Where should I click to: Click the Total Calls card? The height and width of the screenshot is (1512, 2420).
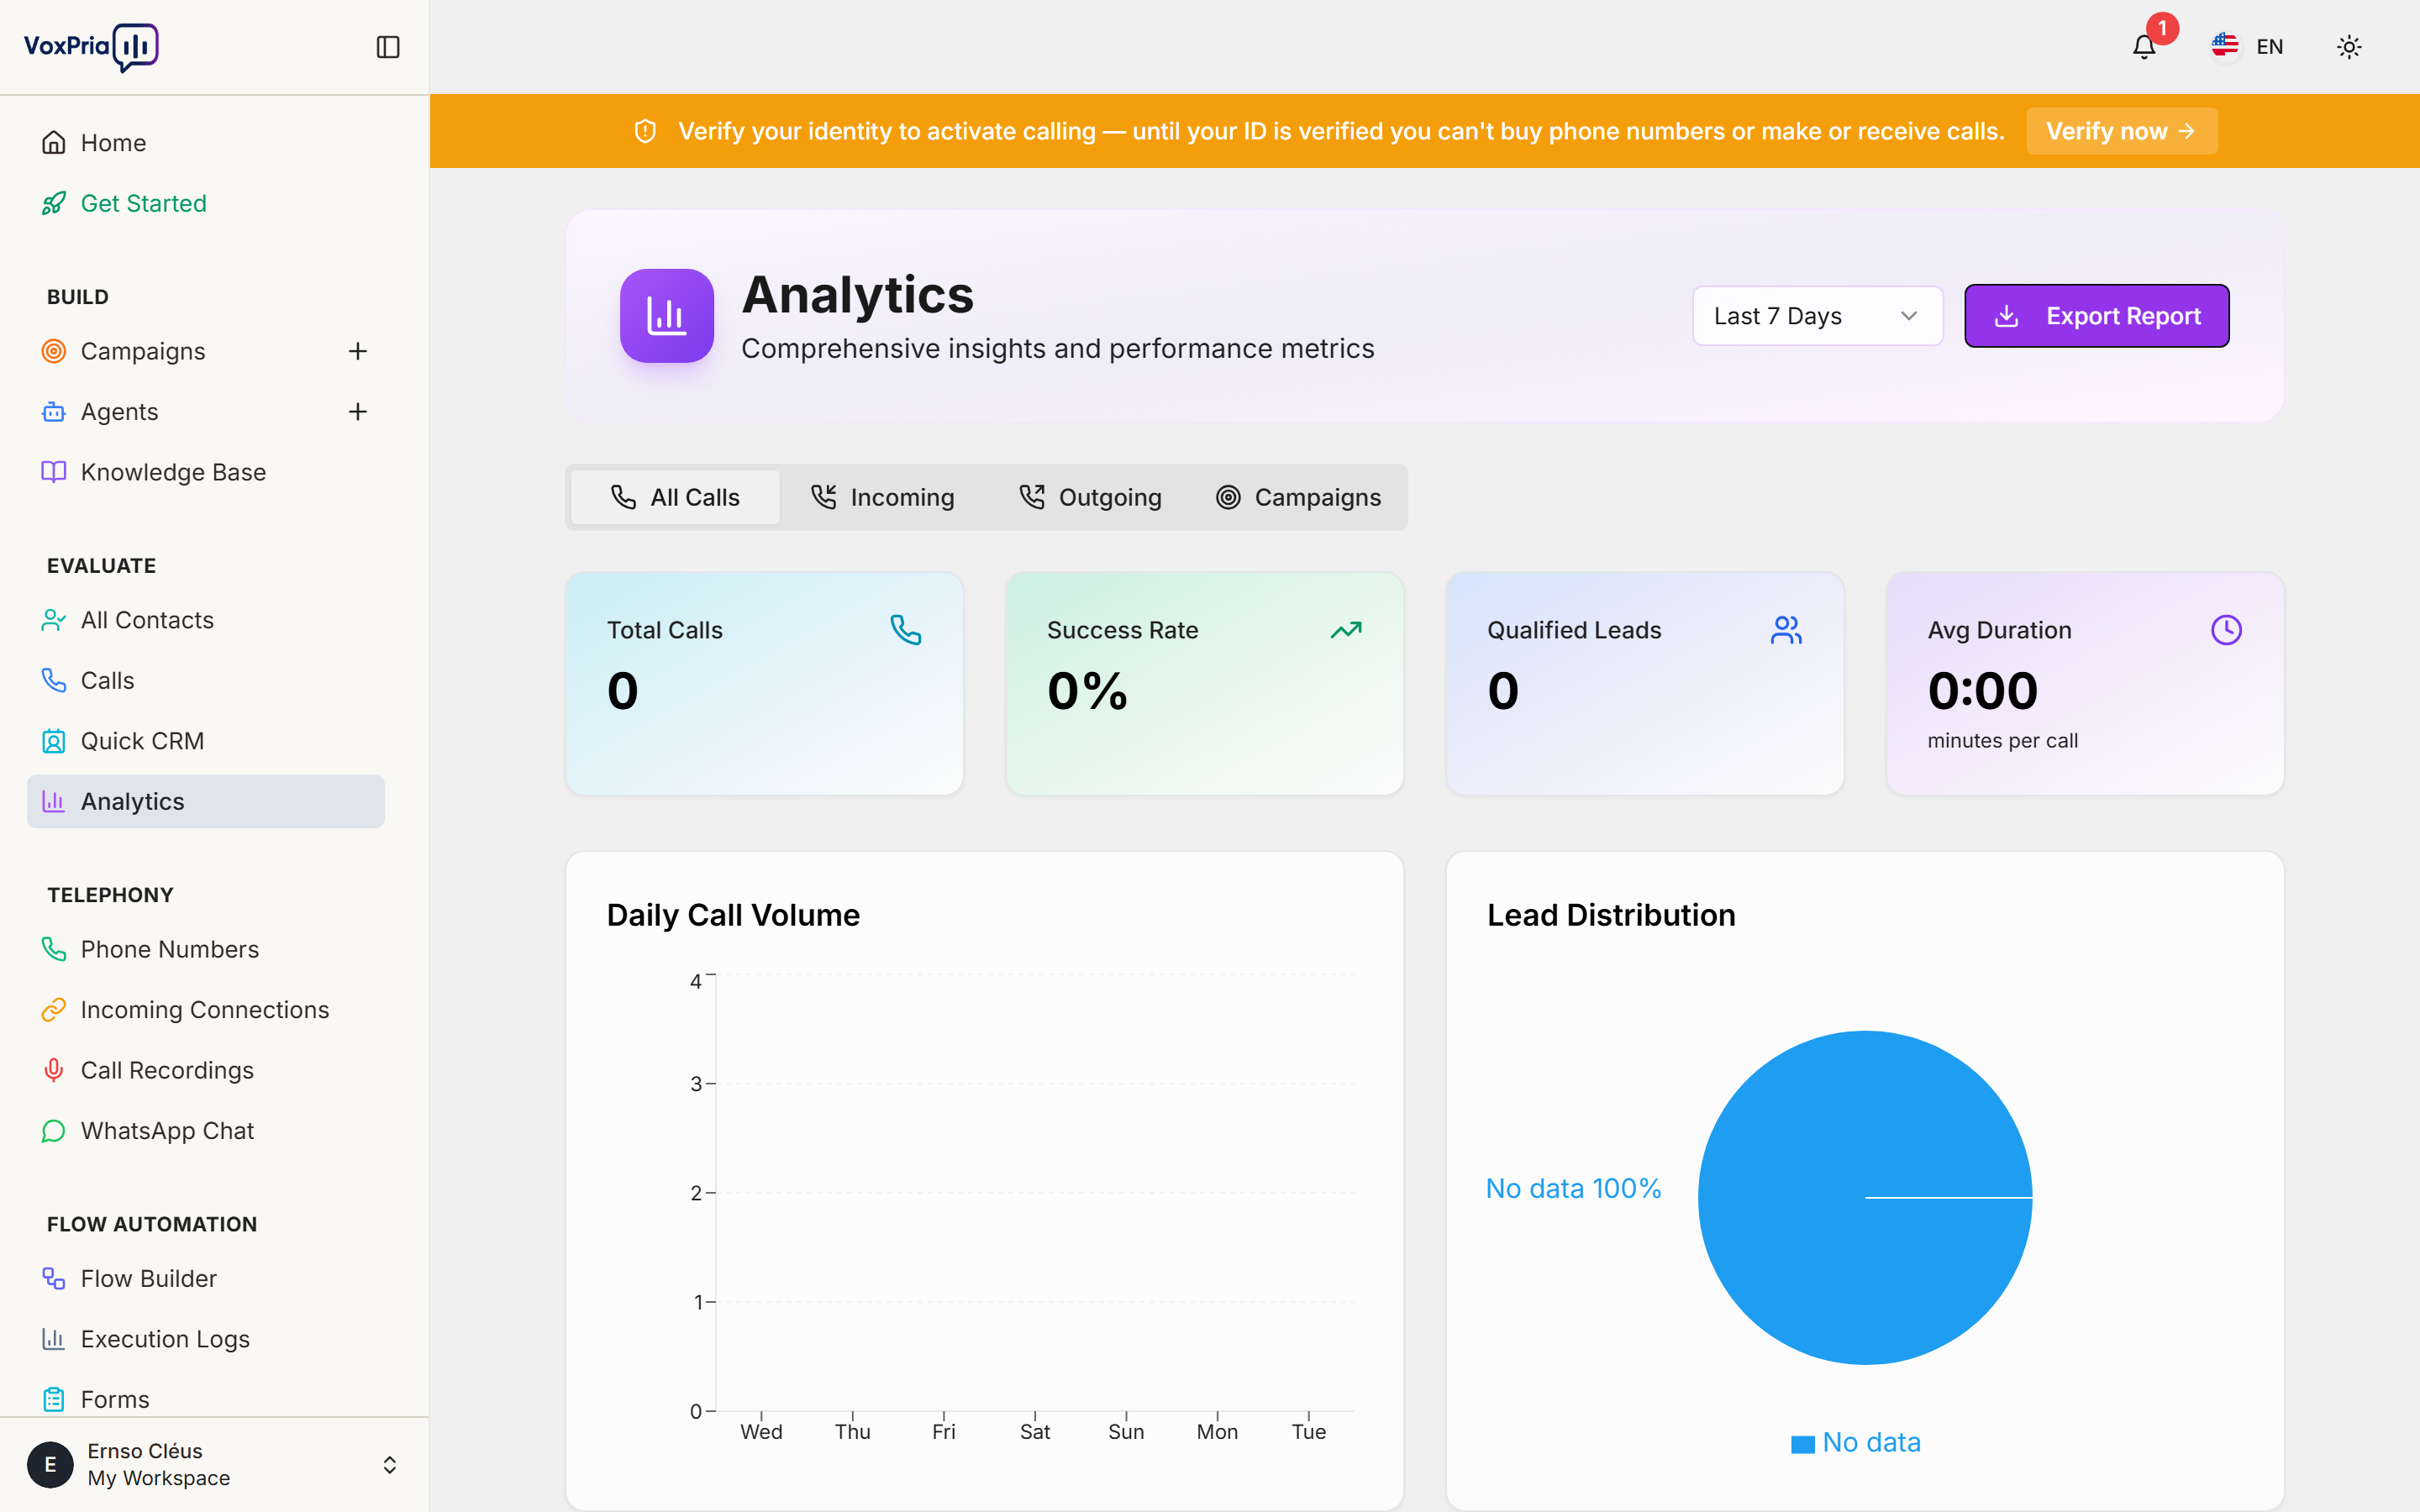click(x=764, y=684)
